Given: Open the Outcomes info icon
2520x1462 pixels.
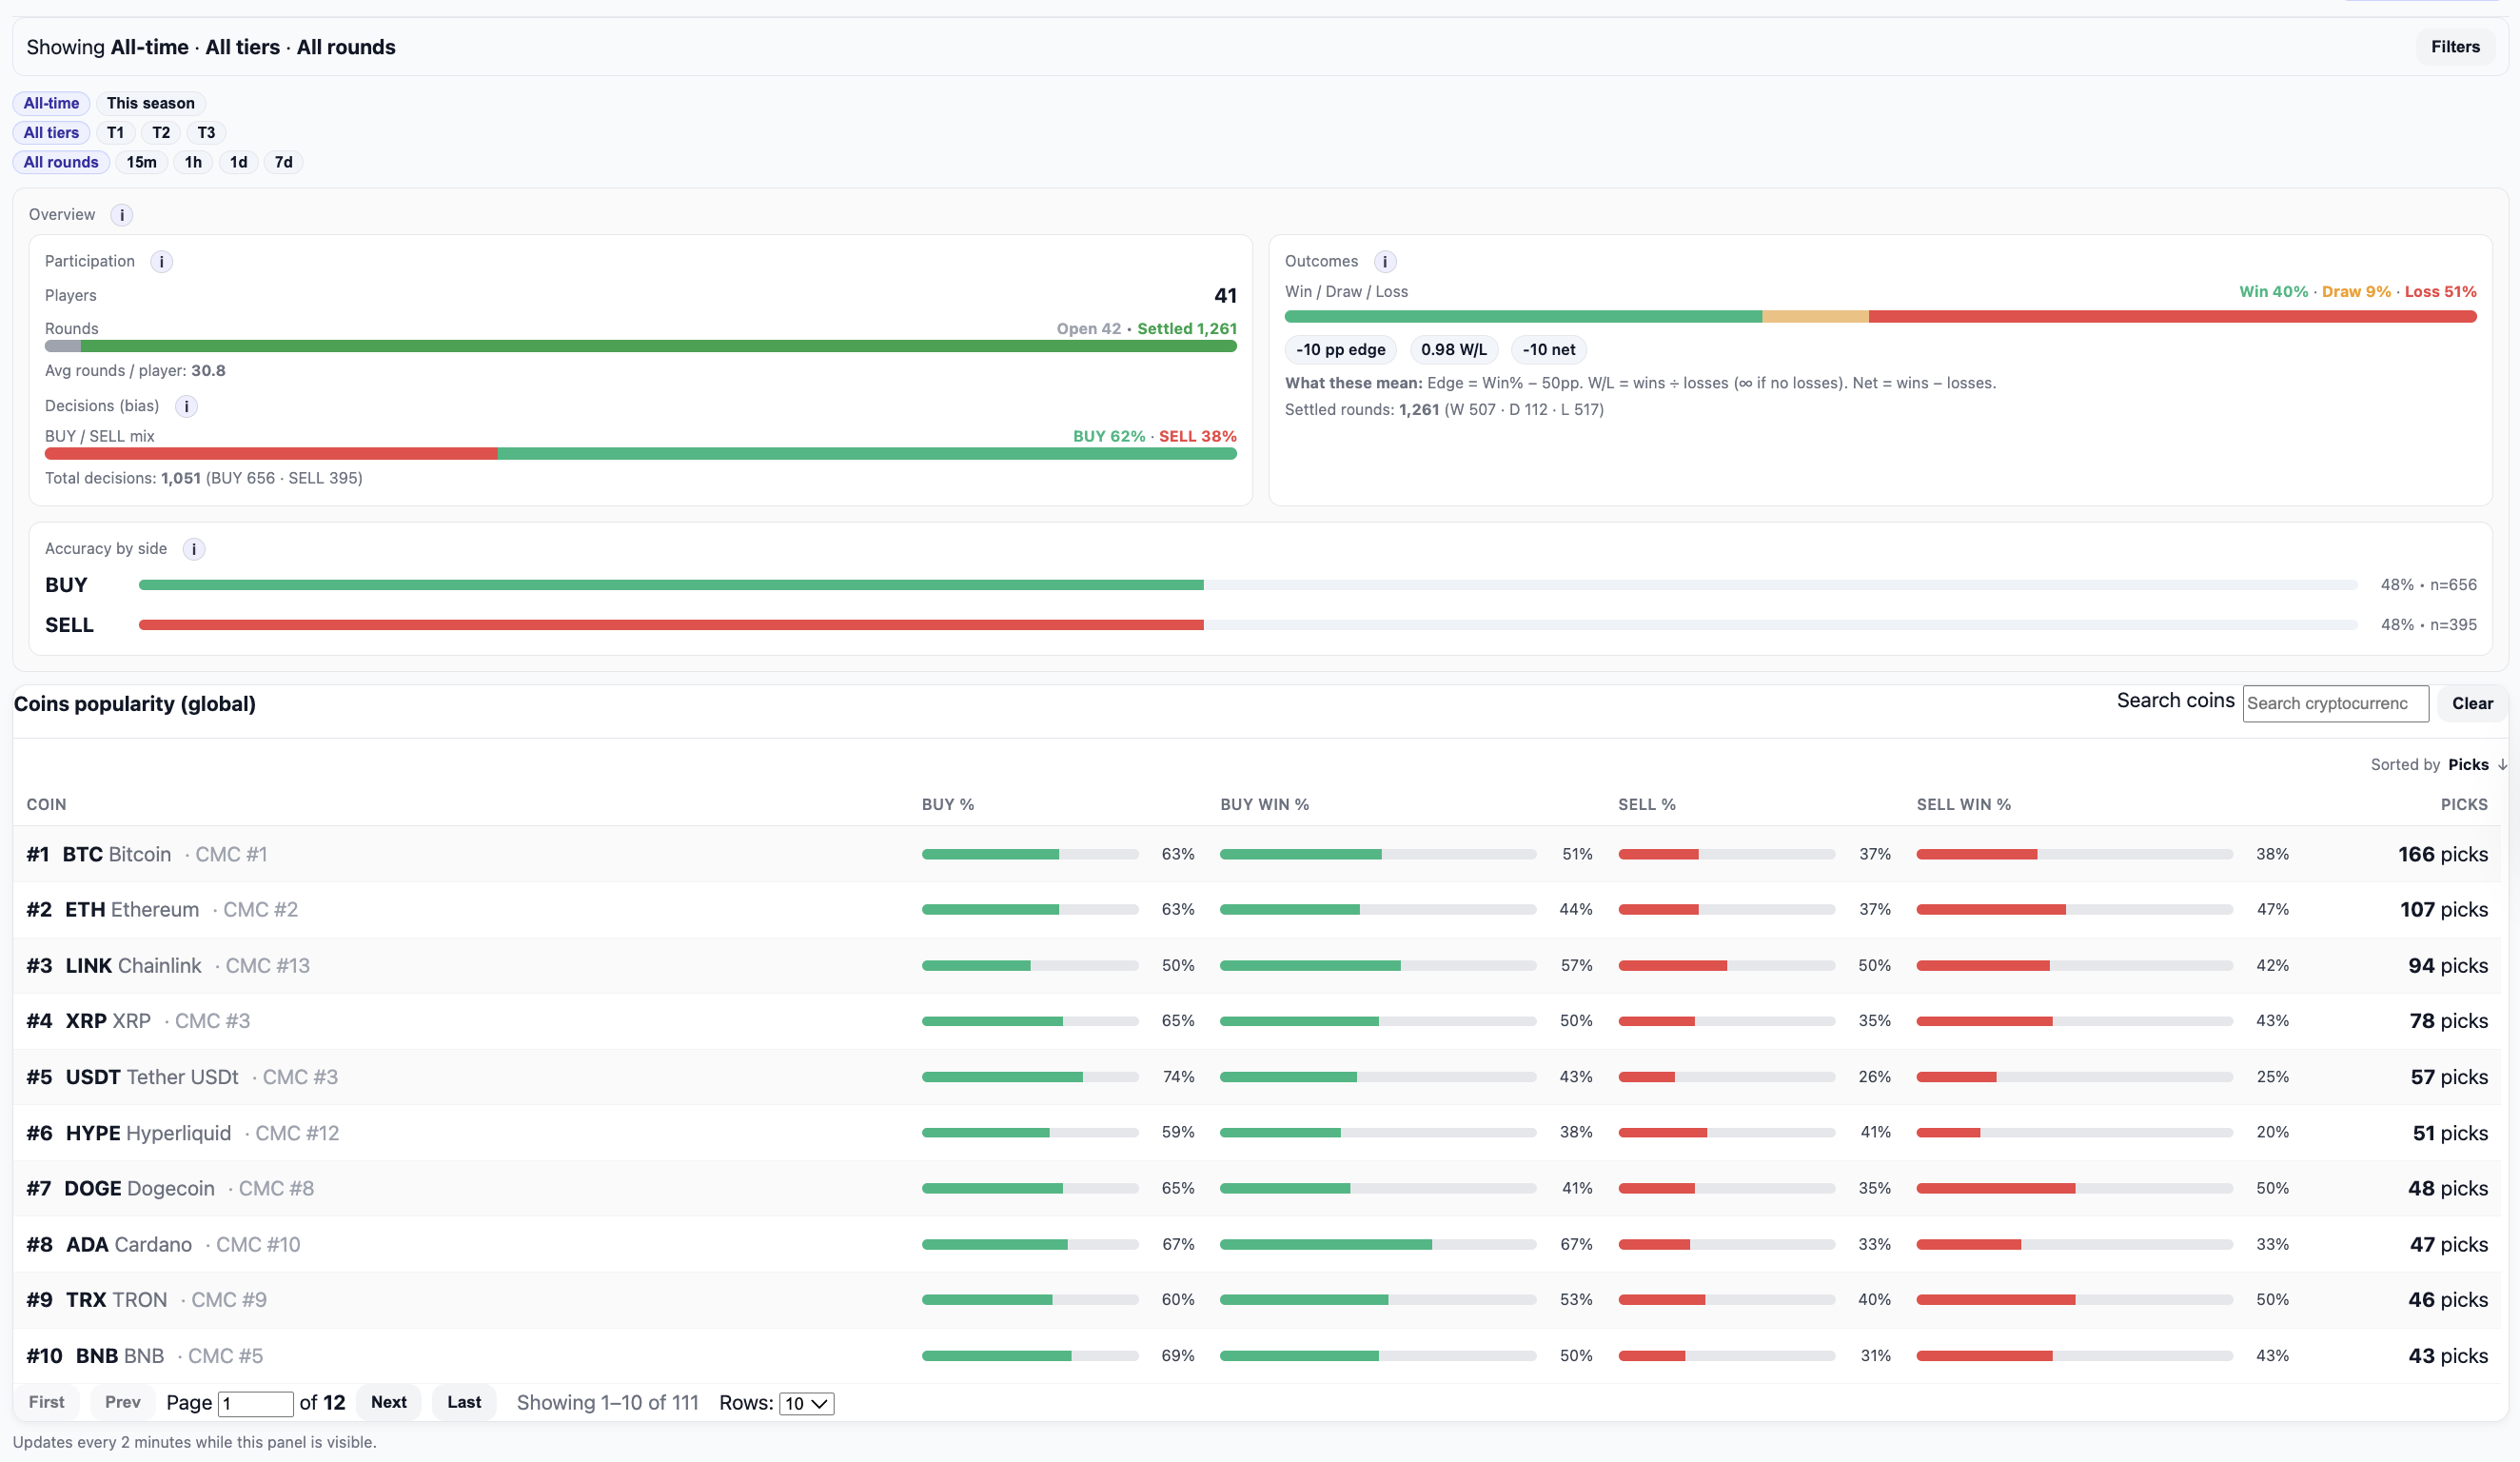Looking at the screenshot, I should 1385,261.
